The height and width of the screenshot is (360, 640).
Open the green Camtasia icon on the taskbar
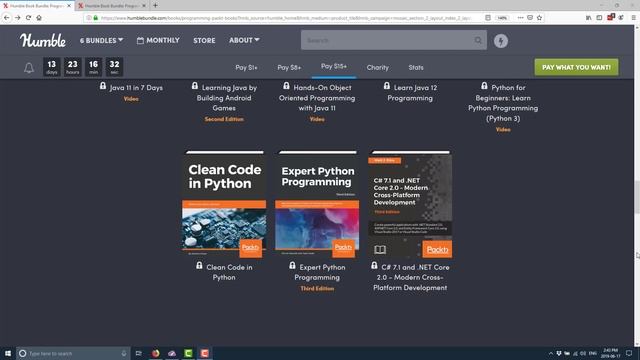[x=188, y=353]
